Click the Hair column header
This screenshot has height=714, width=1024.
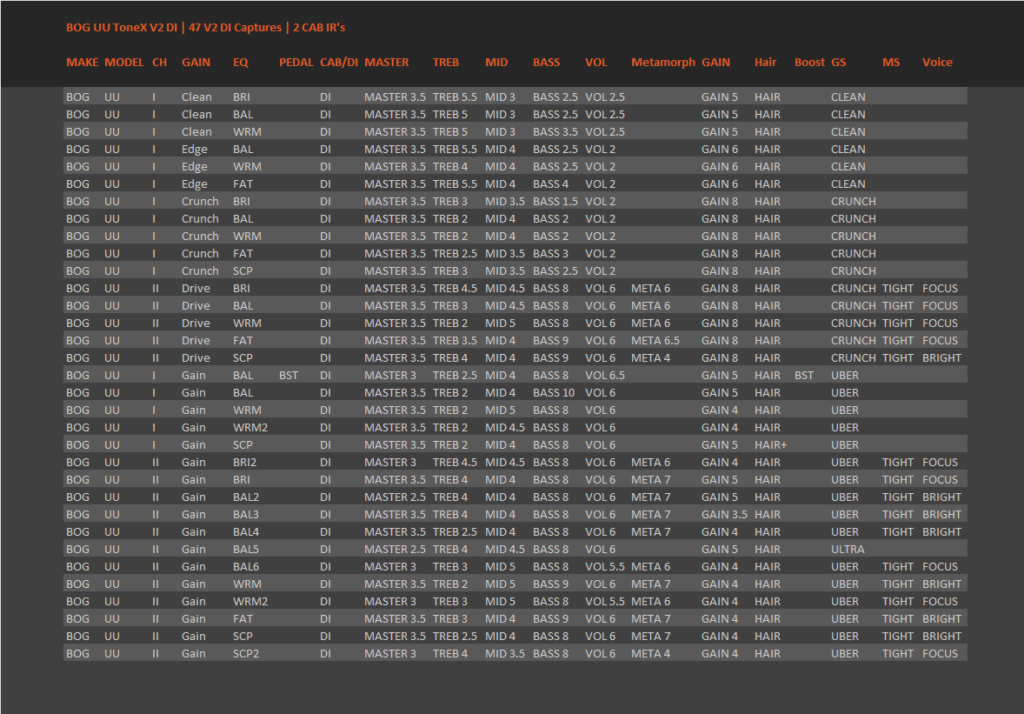point(765,62)
